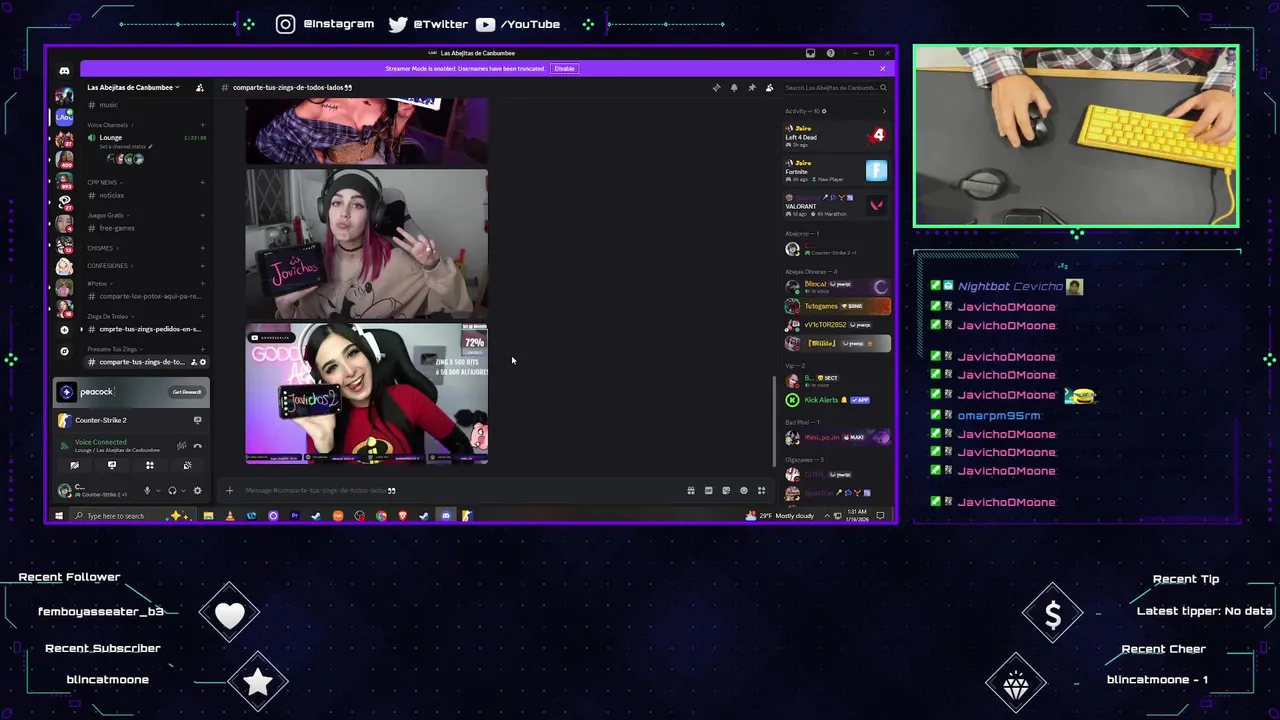The width and height of the screenshot is (1280, 720).
Task: Open the Discover servers compass icon
Action: point(64,351)
